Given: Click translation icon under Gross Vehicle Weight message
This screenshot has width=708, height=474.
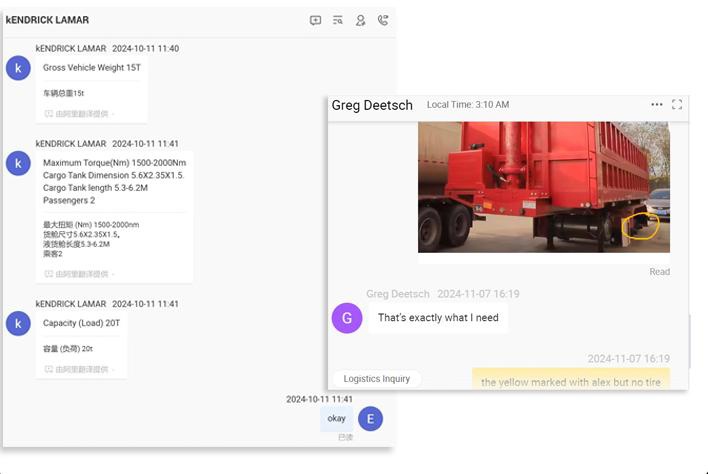Looking at the screenshot, I should pos(49,114).
